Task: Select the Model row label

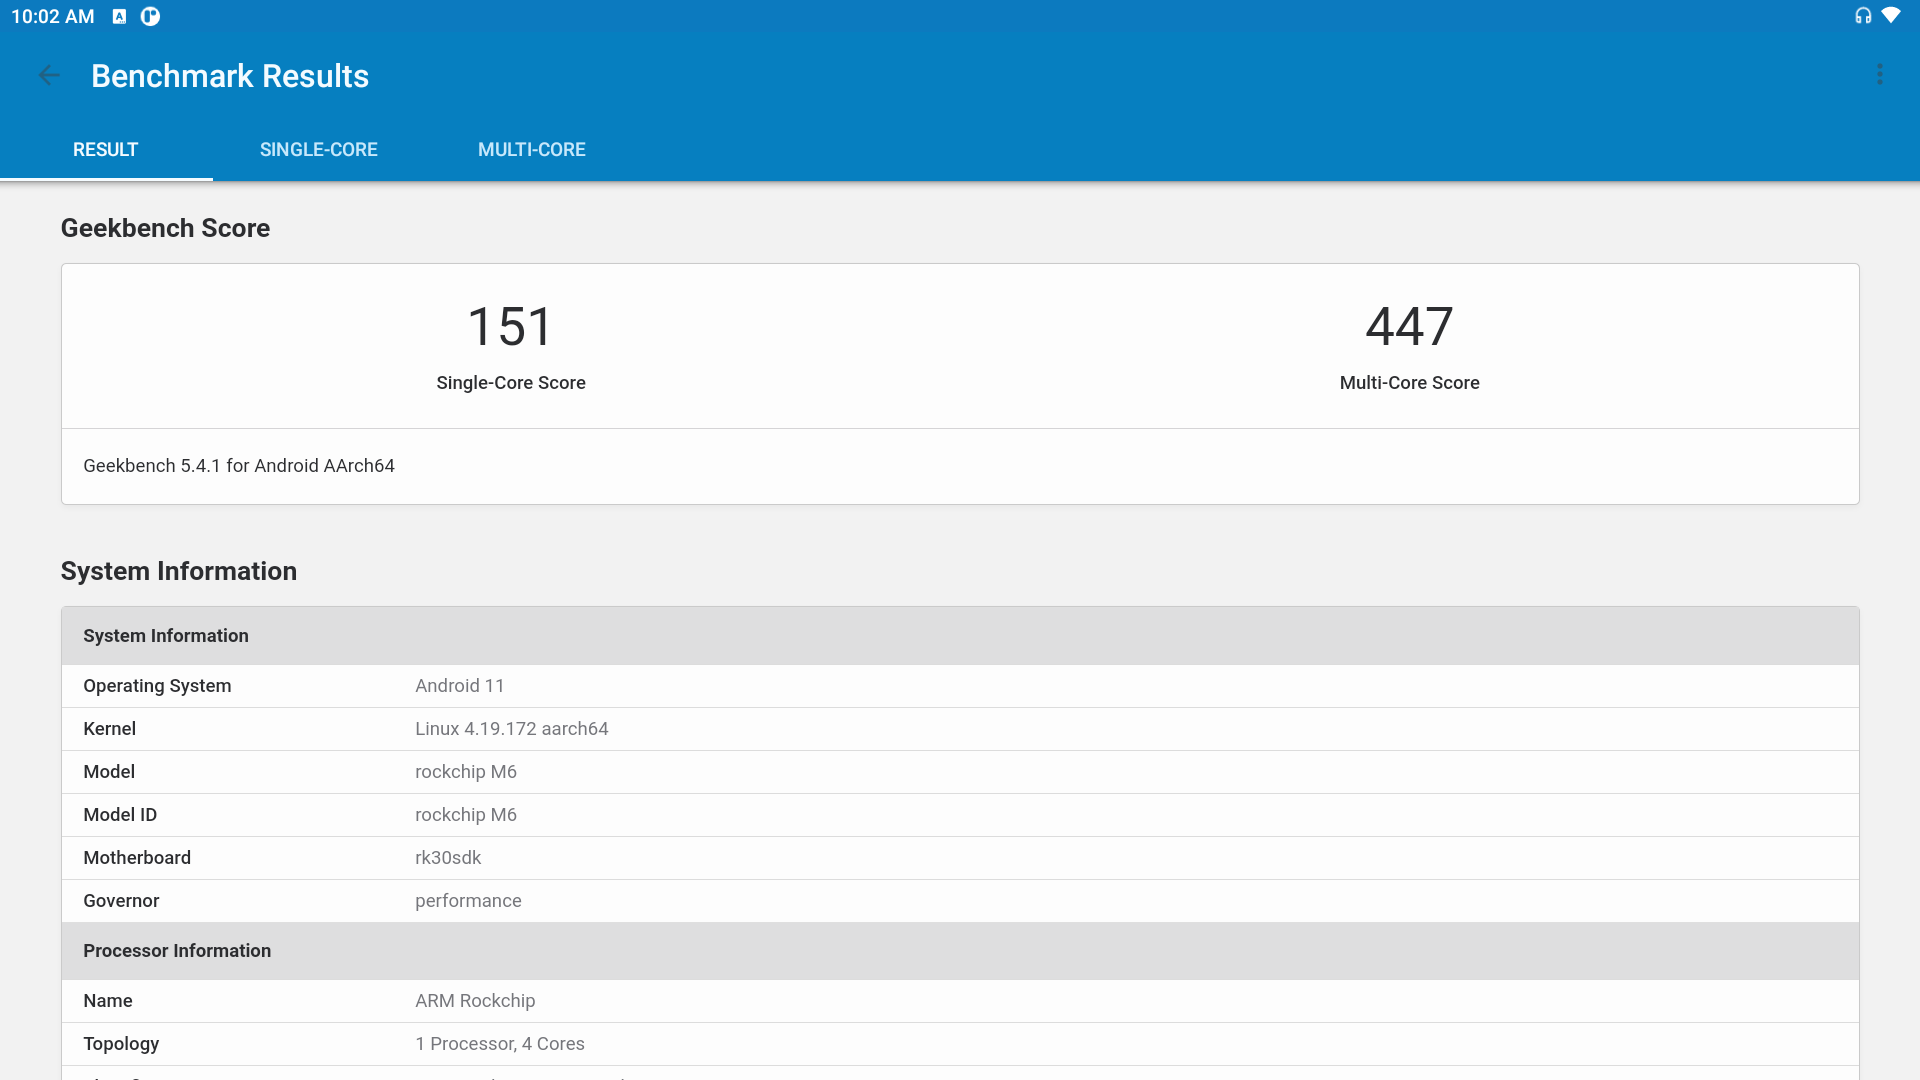Action: [x=109, y=772]
